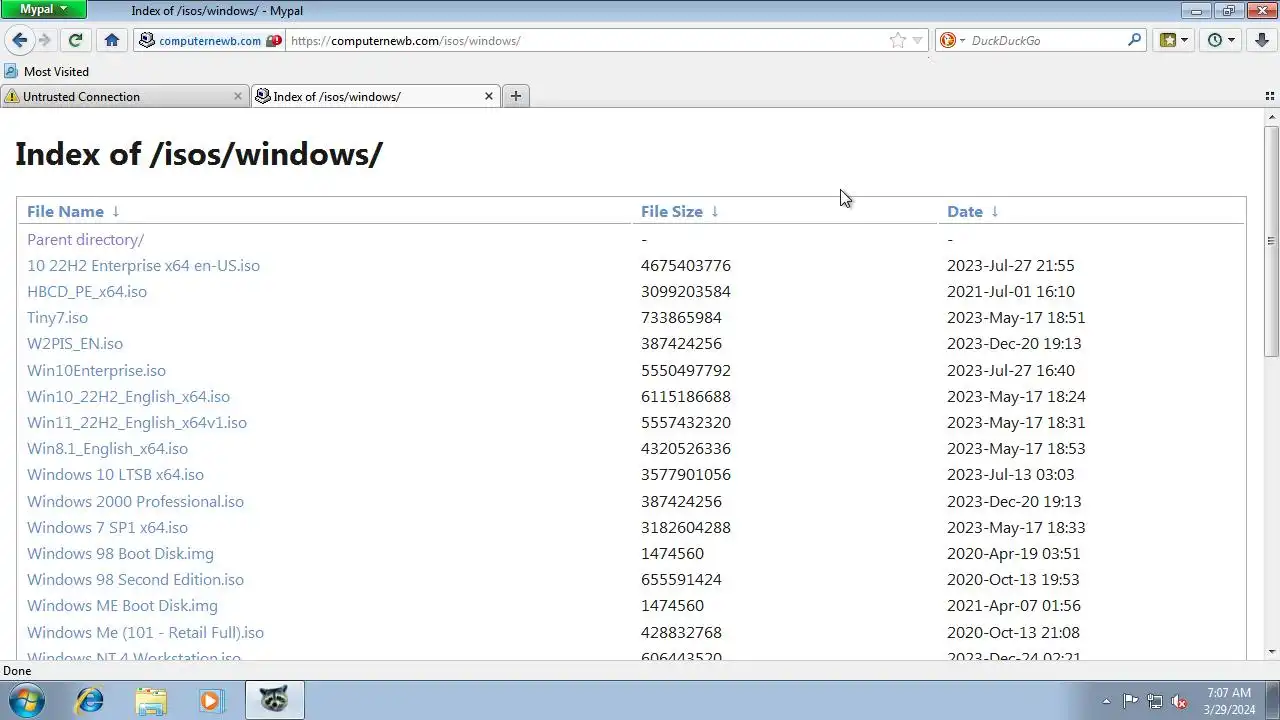The image size is (1280, 720).
Task: Switch to the Untrusted Connection tab
Action: point(125,96)
